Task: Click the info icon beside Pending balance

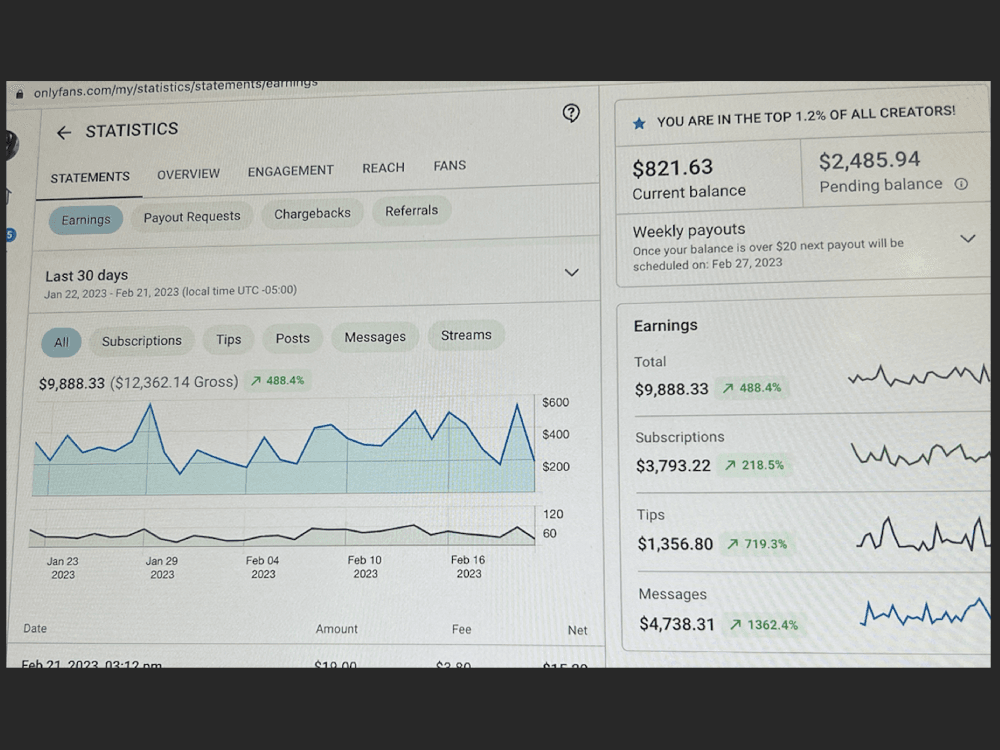Action: coord(961,184)
